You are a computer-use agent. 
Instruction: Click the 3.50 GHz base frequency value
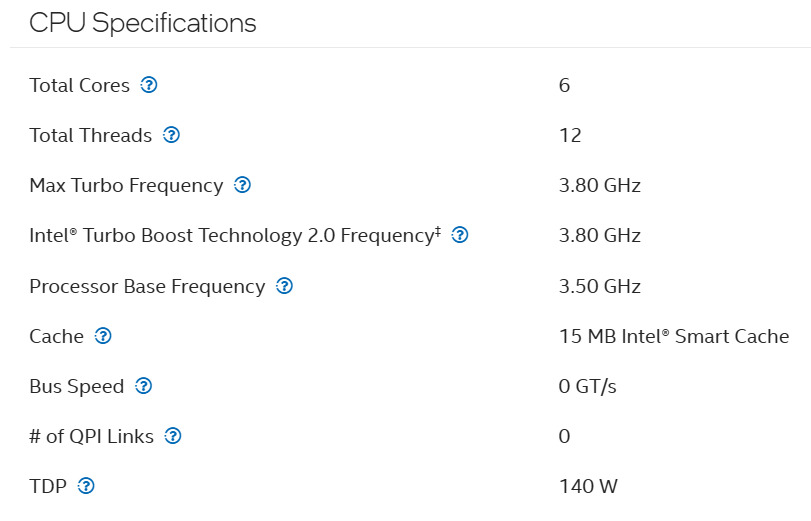point(600,286)
